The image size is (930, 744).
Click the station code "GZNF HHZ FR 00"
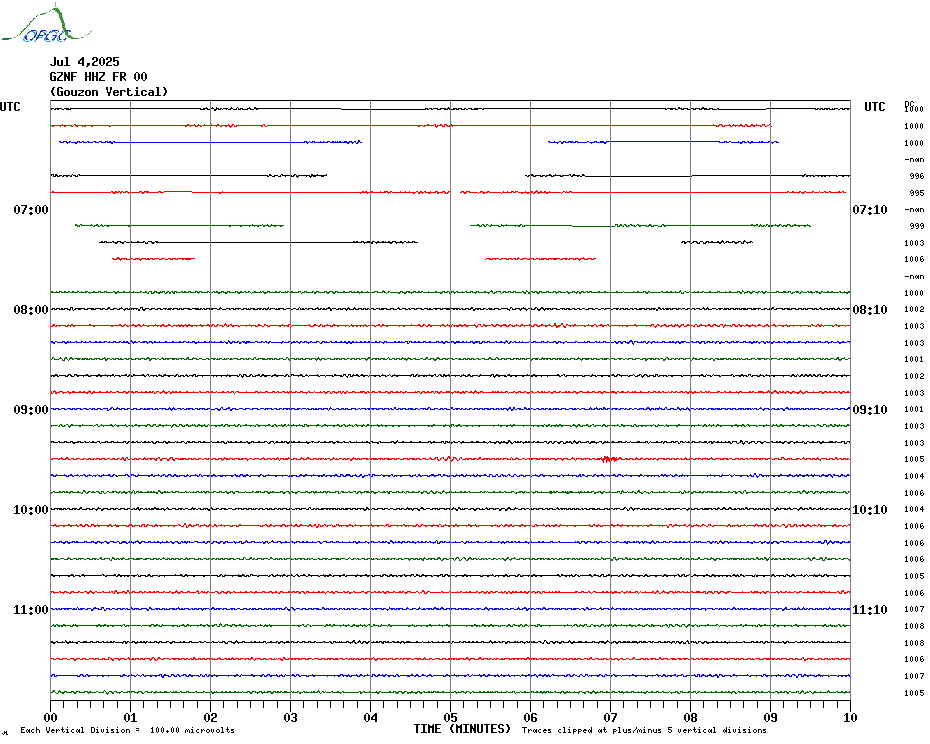pos(98,77)
